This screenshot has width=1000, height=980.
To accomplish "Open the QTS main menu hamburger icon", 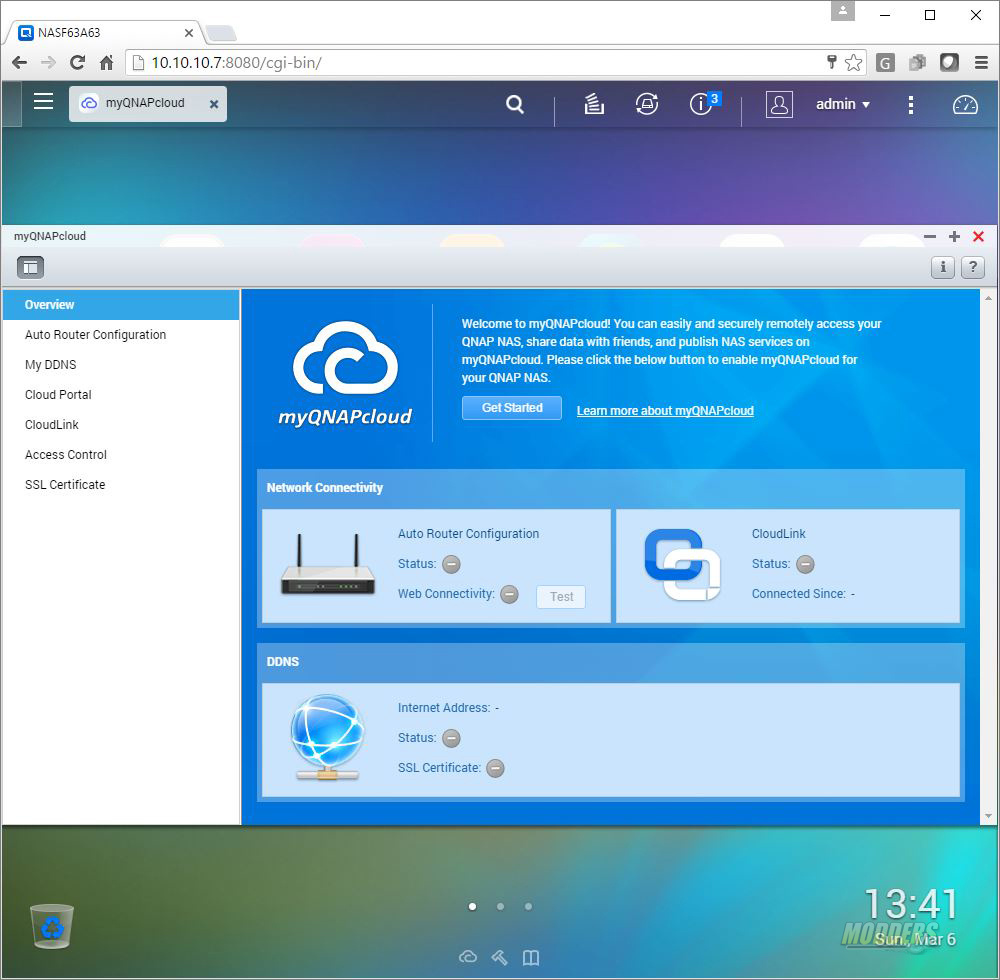I will click(x=43, y=102).
